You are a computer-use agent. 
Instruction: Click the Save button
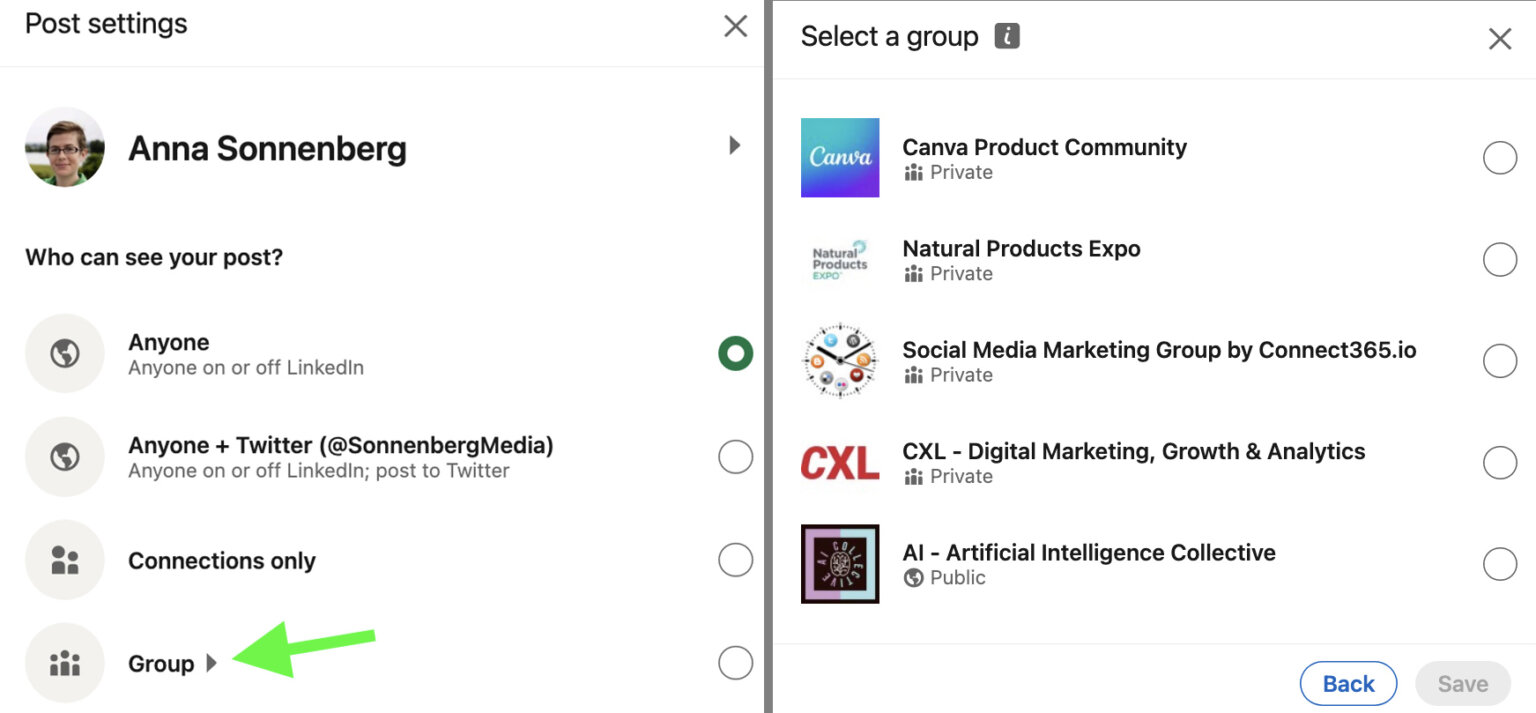click(x=1462, y=683)
